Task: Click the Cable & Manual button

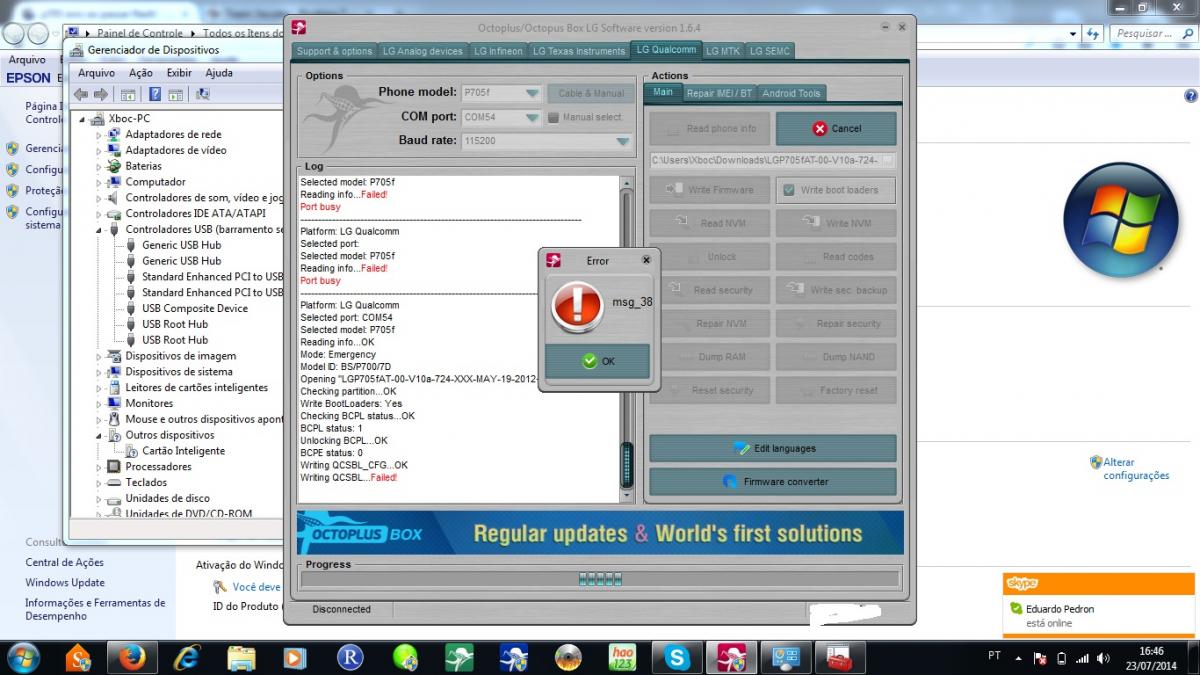Action: click(591, 93)
